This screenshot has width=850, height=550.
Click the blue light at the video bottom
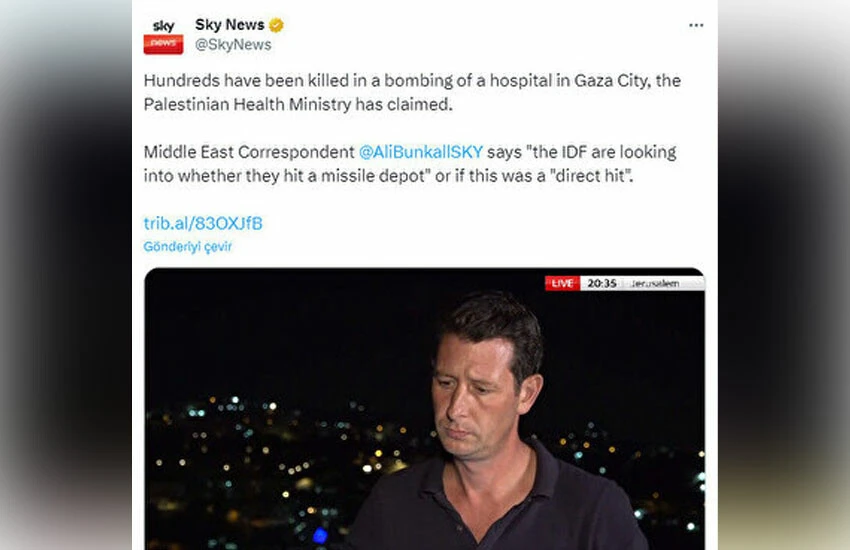click(320, 535)
